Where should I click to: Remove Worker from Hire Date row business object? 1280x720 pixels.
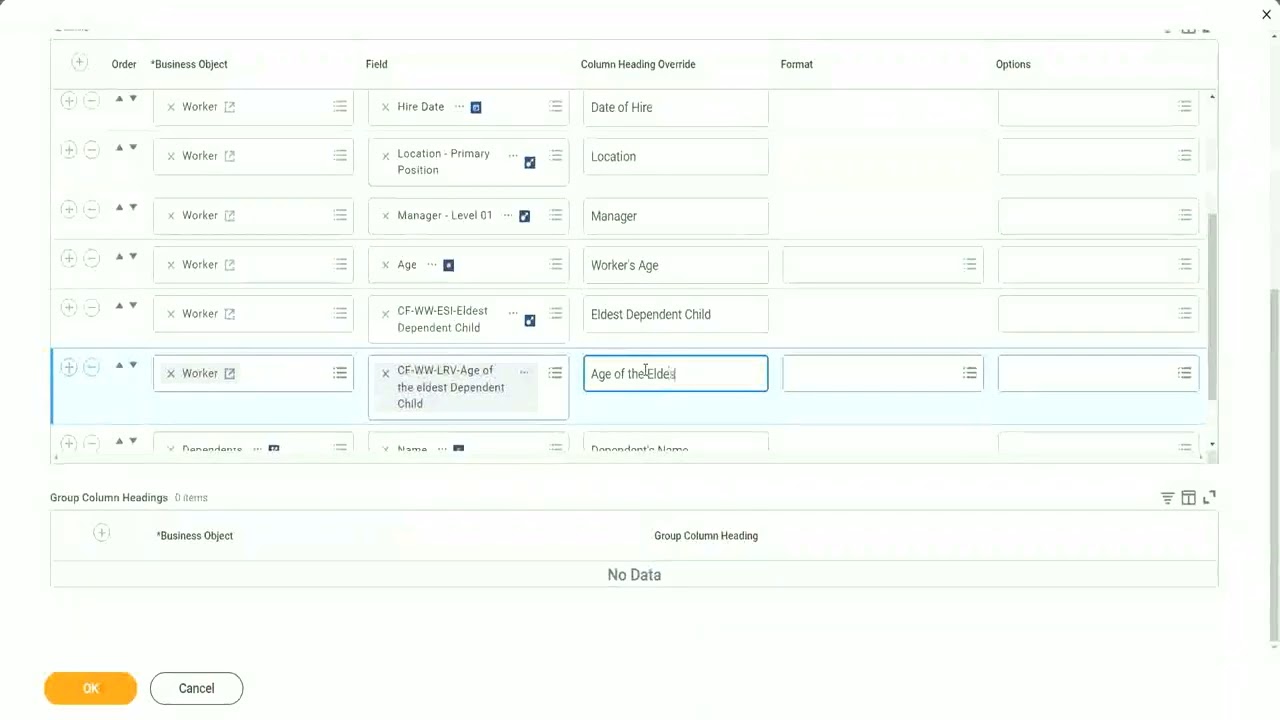pos(171,107)
